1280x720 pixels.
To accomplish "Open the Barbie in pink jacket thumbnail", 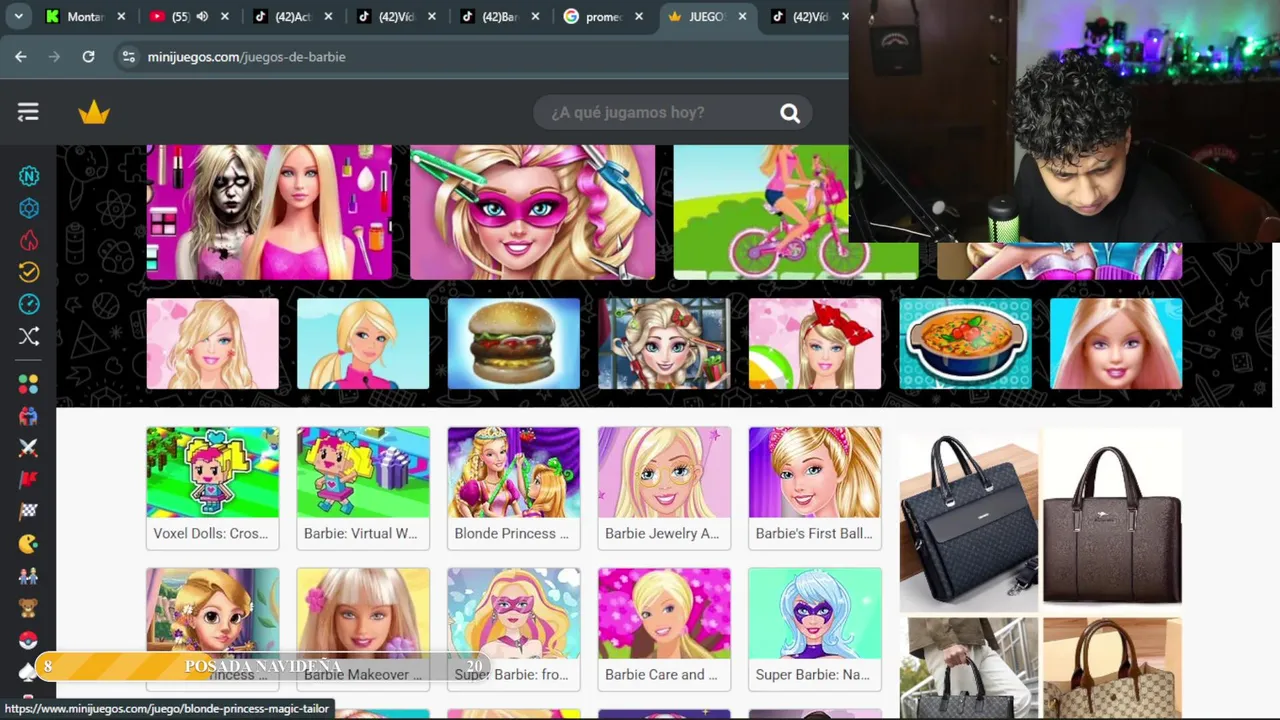I will (363, 343).
